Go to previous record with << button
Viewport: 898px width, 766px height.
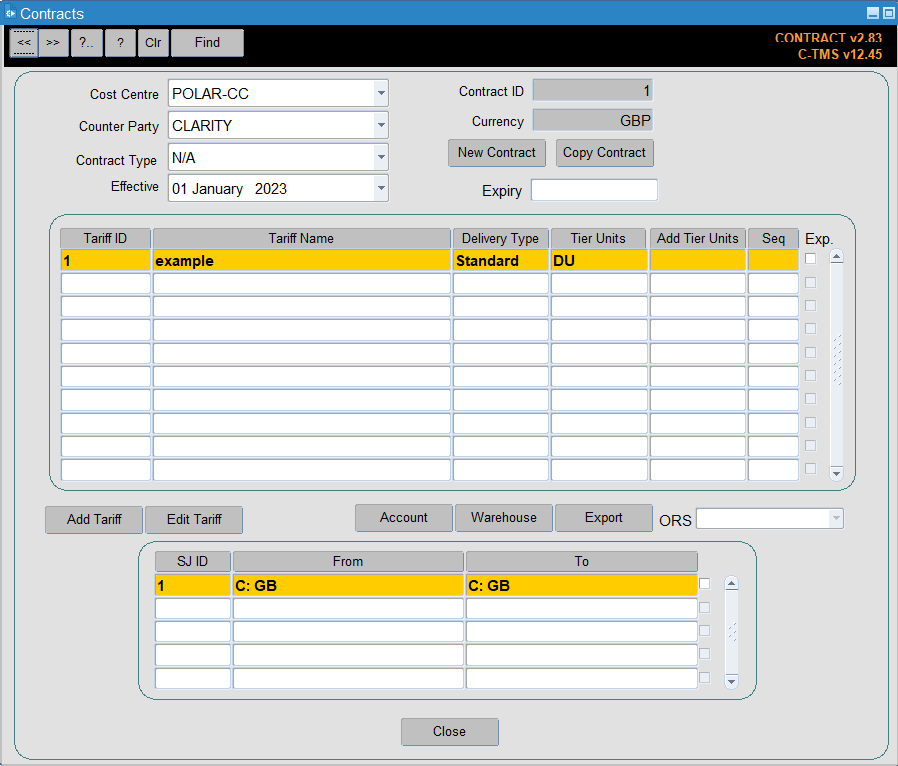pos(24,43)
